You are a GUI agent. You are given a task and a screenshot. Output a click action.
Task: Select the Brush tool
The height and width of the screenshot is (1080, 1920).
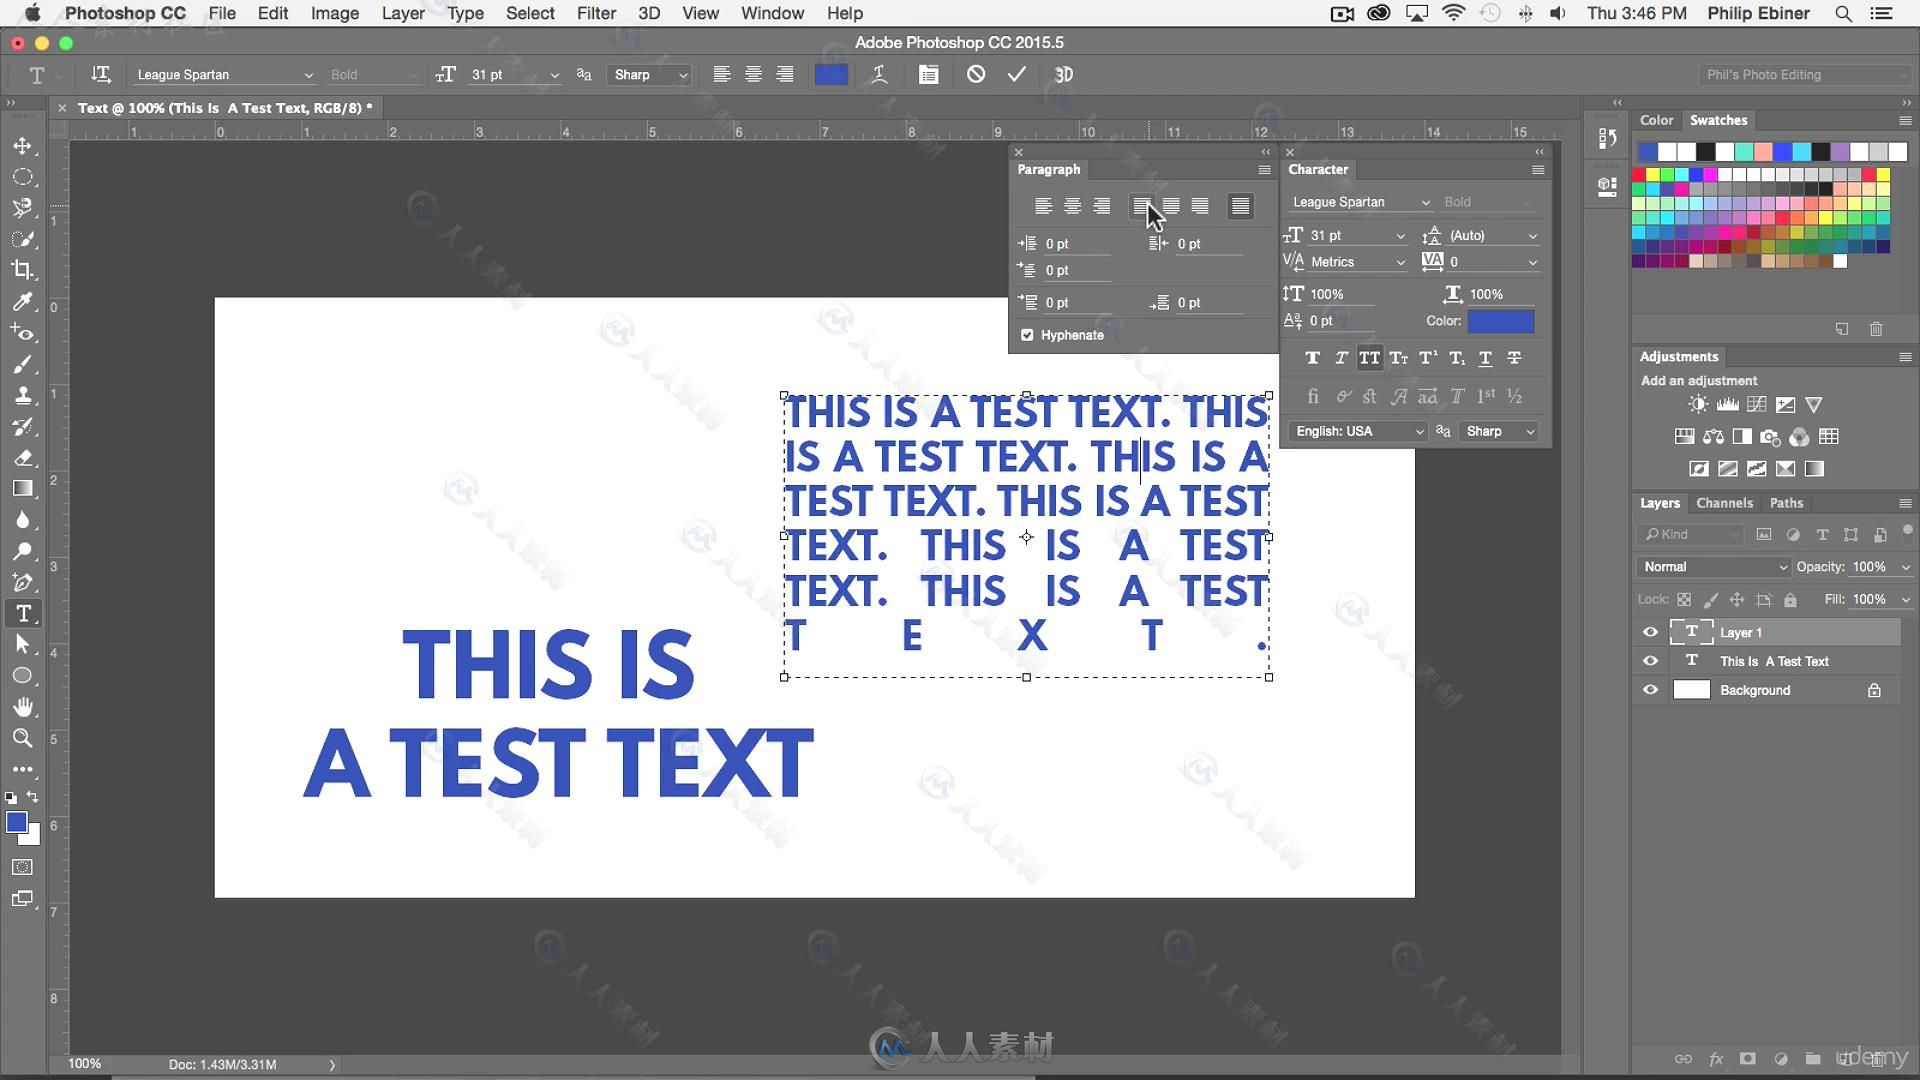coord(22,364)
